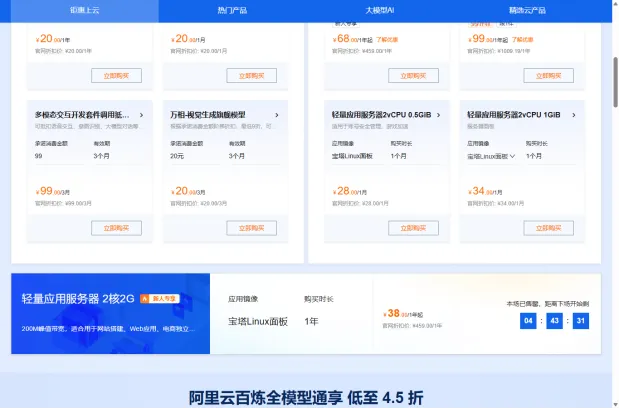Click the 1年 duration in banner

coord(311,322)
